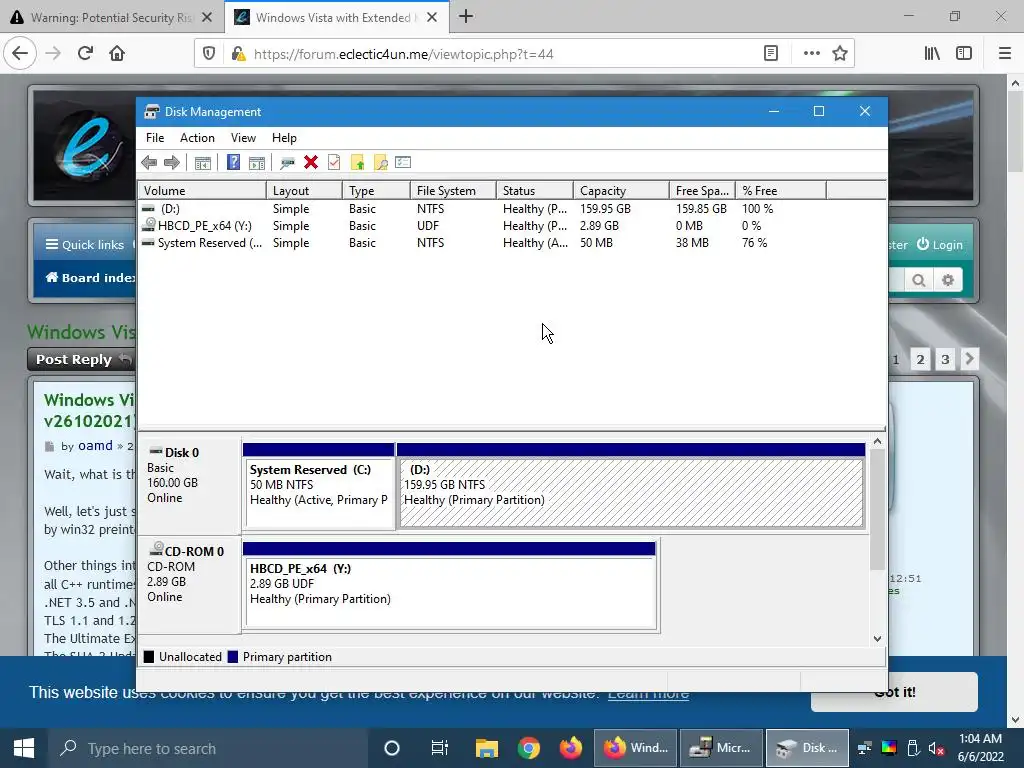Click the yellow folder with green arrow icon
This screenshot has width=1024, height=768.
tap(357, 163)
